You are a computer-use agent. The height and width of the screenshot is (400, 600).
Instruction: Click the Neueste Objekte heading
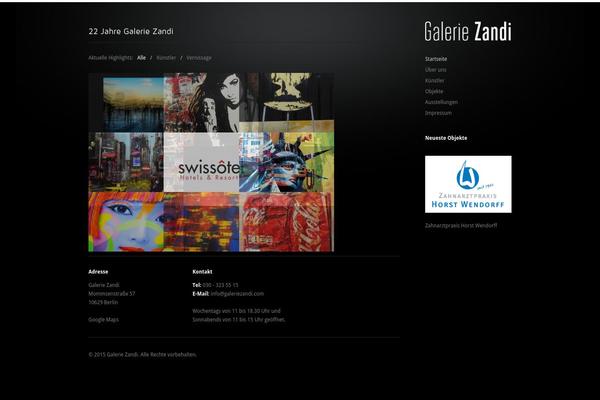[446, 138]
